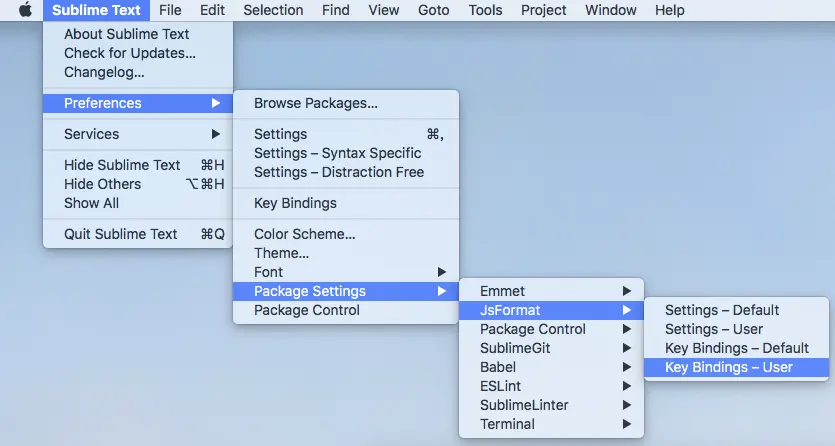This screenshot has width=835, height=446.
Task: Open the Goto menu in menu bar
Action: click(431, 11)
